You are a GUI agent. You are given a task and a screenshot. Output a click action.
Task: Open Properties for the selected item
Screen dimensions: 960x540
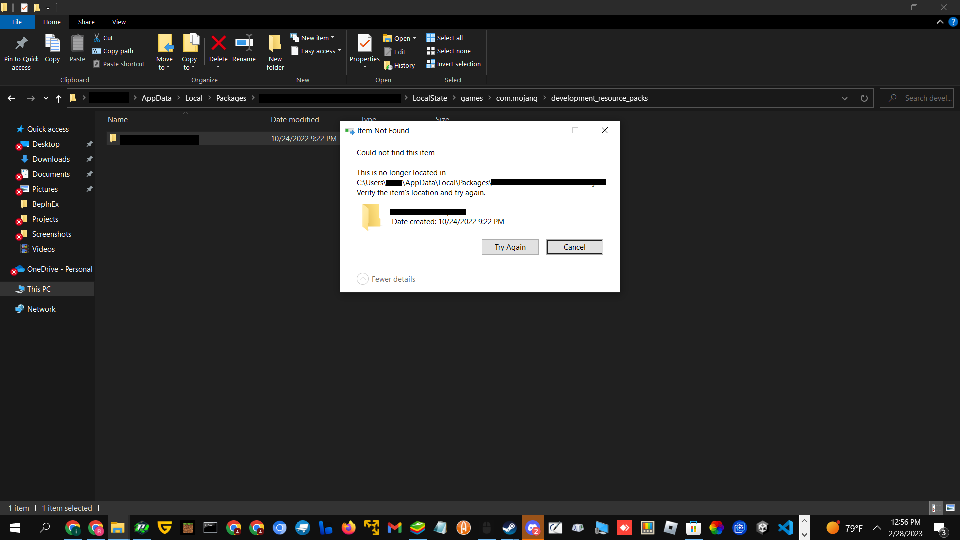click(x=364, y=49)
